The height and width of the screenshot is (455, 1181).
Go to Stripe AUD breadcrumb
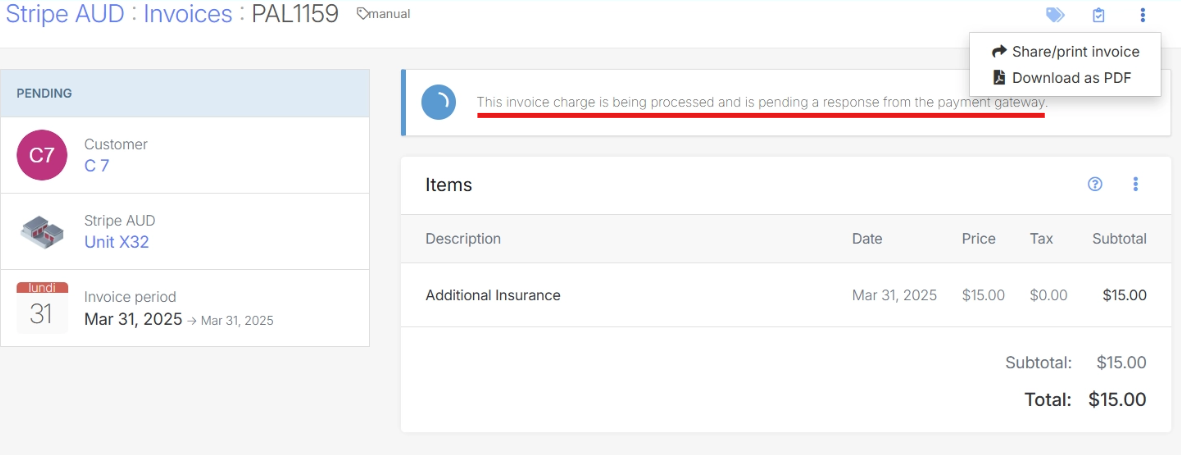coord(65,13)
